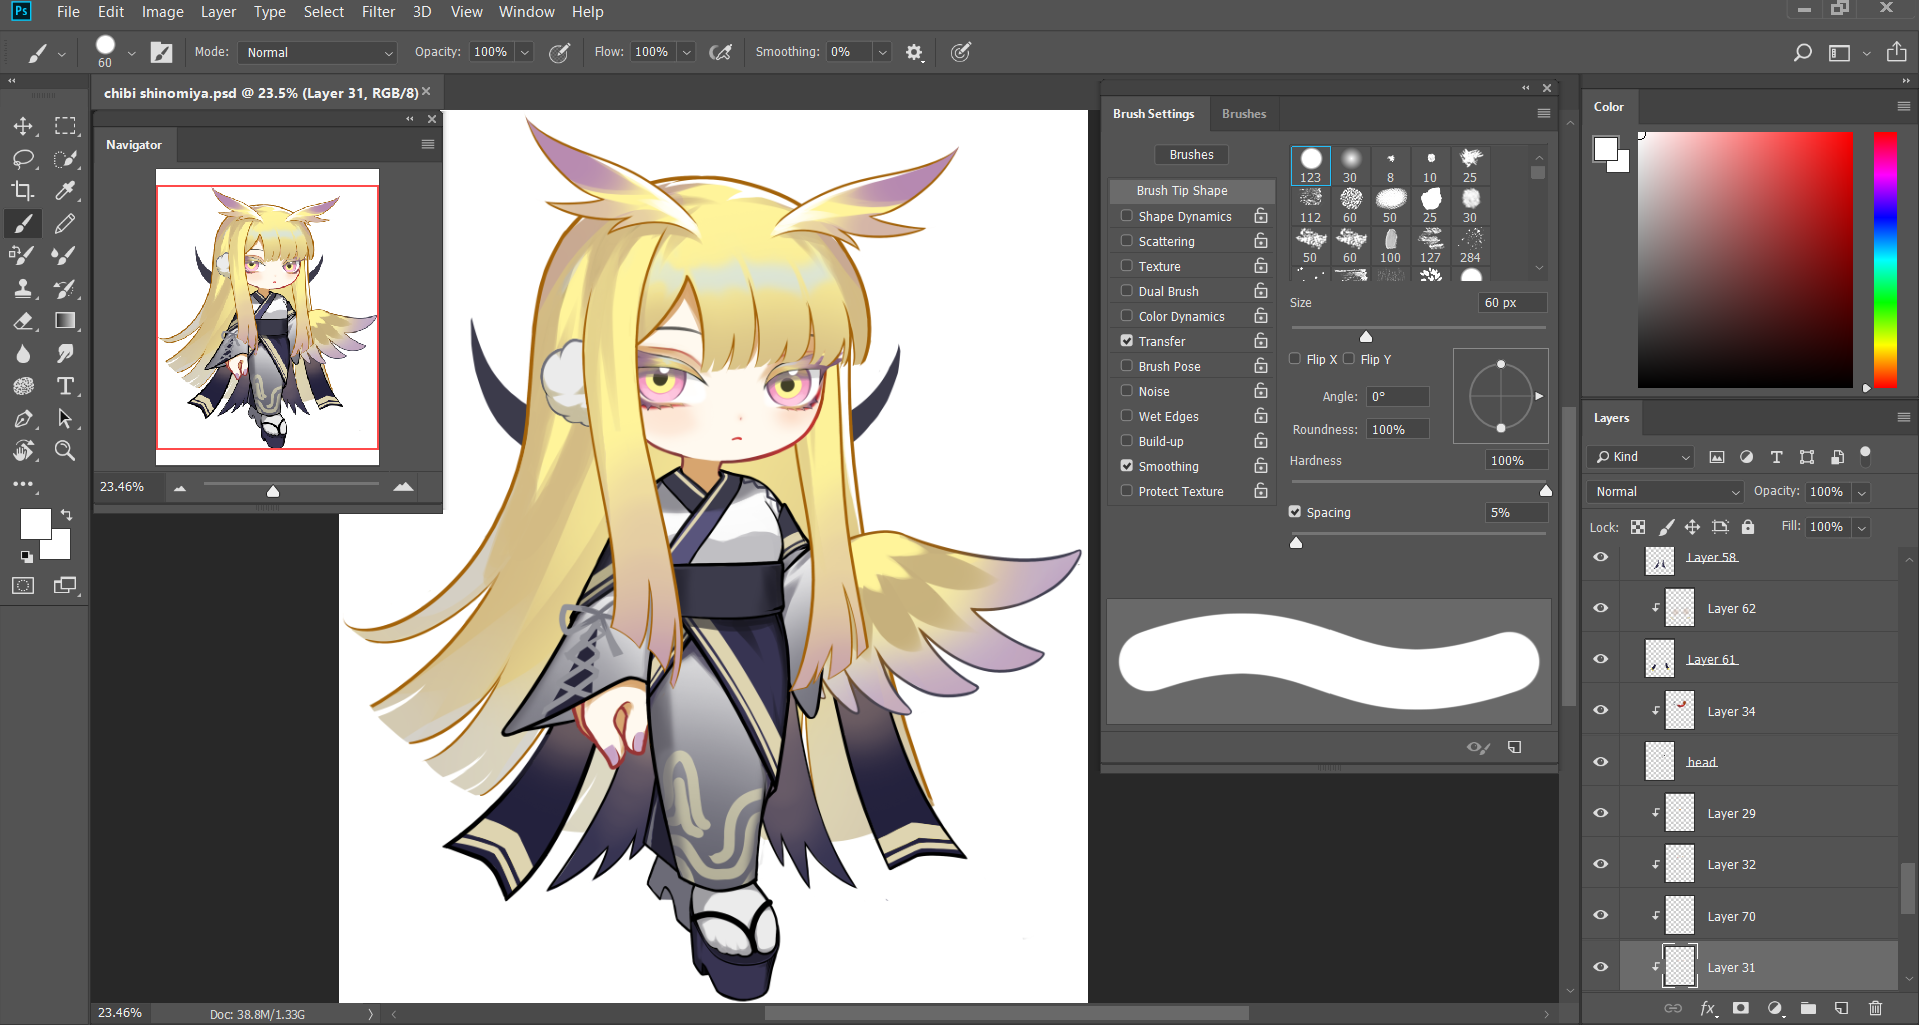The height and width of the screenshot is (1025, 1919).
Task: Open layer blend mode Normal dropdown
Action: [x=1665, y=492]
